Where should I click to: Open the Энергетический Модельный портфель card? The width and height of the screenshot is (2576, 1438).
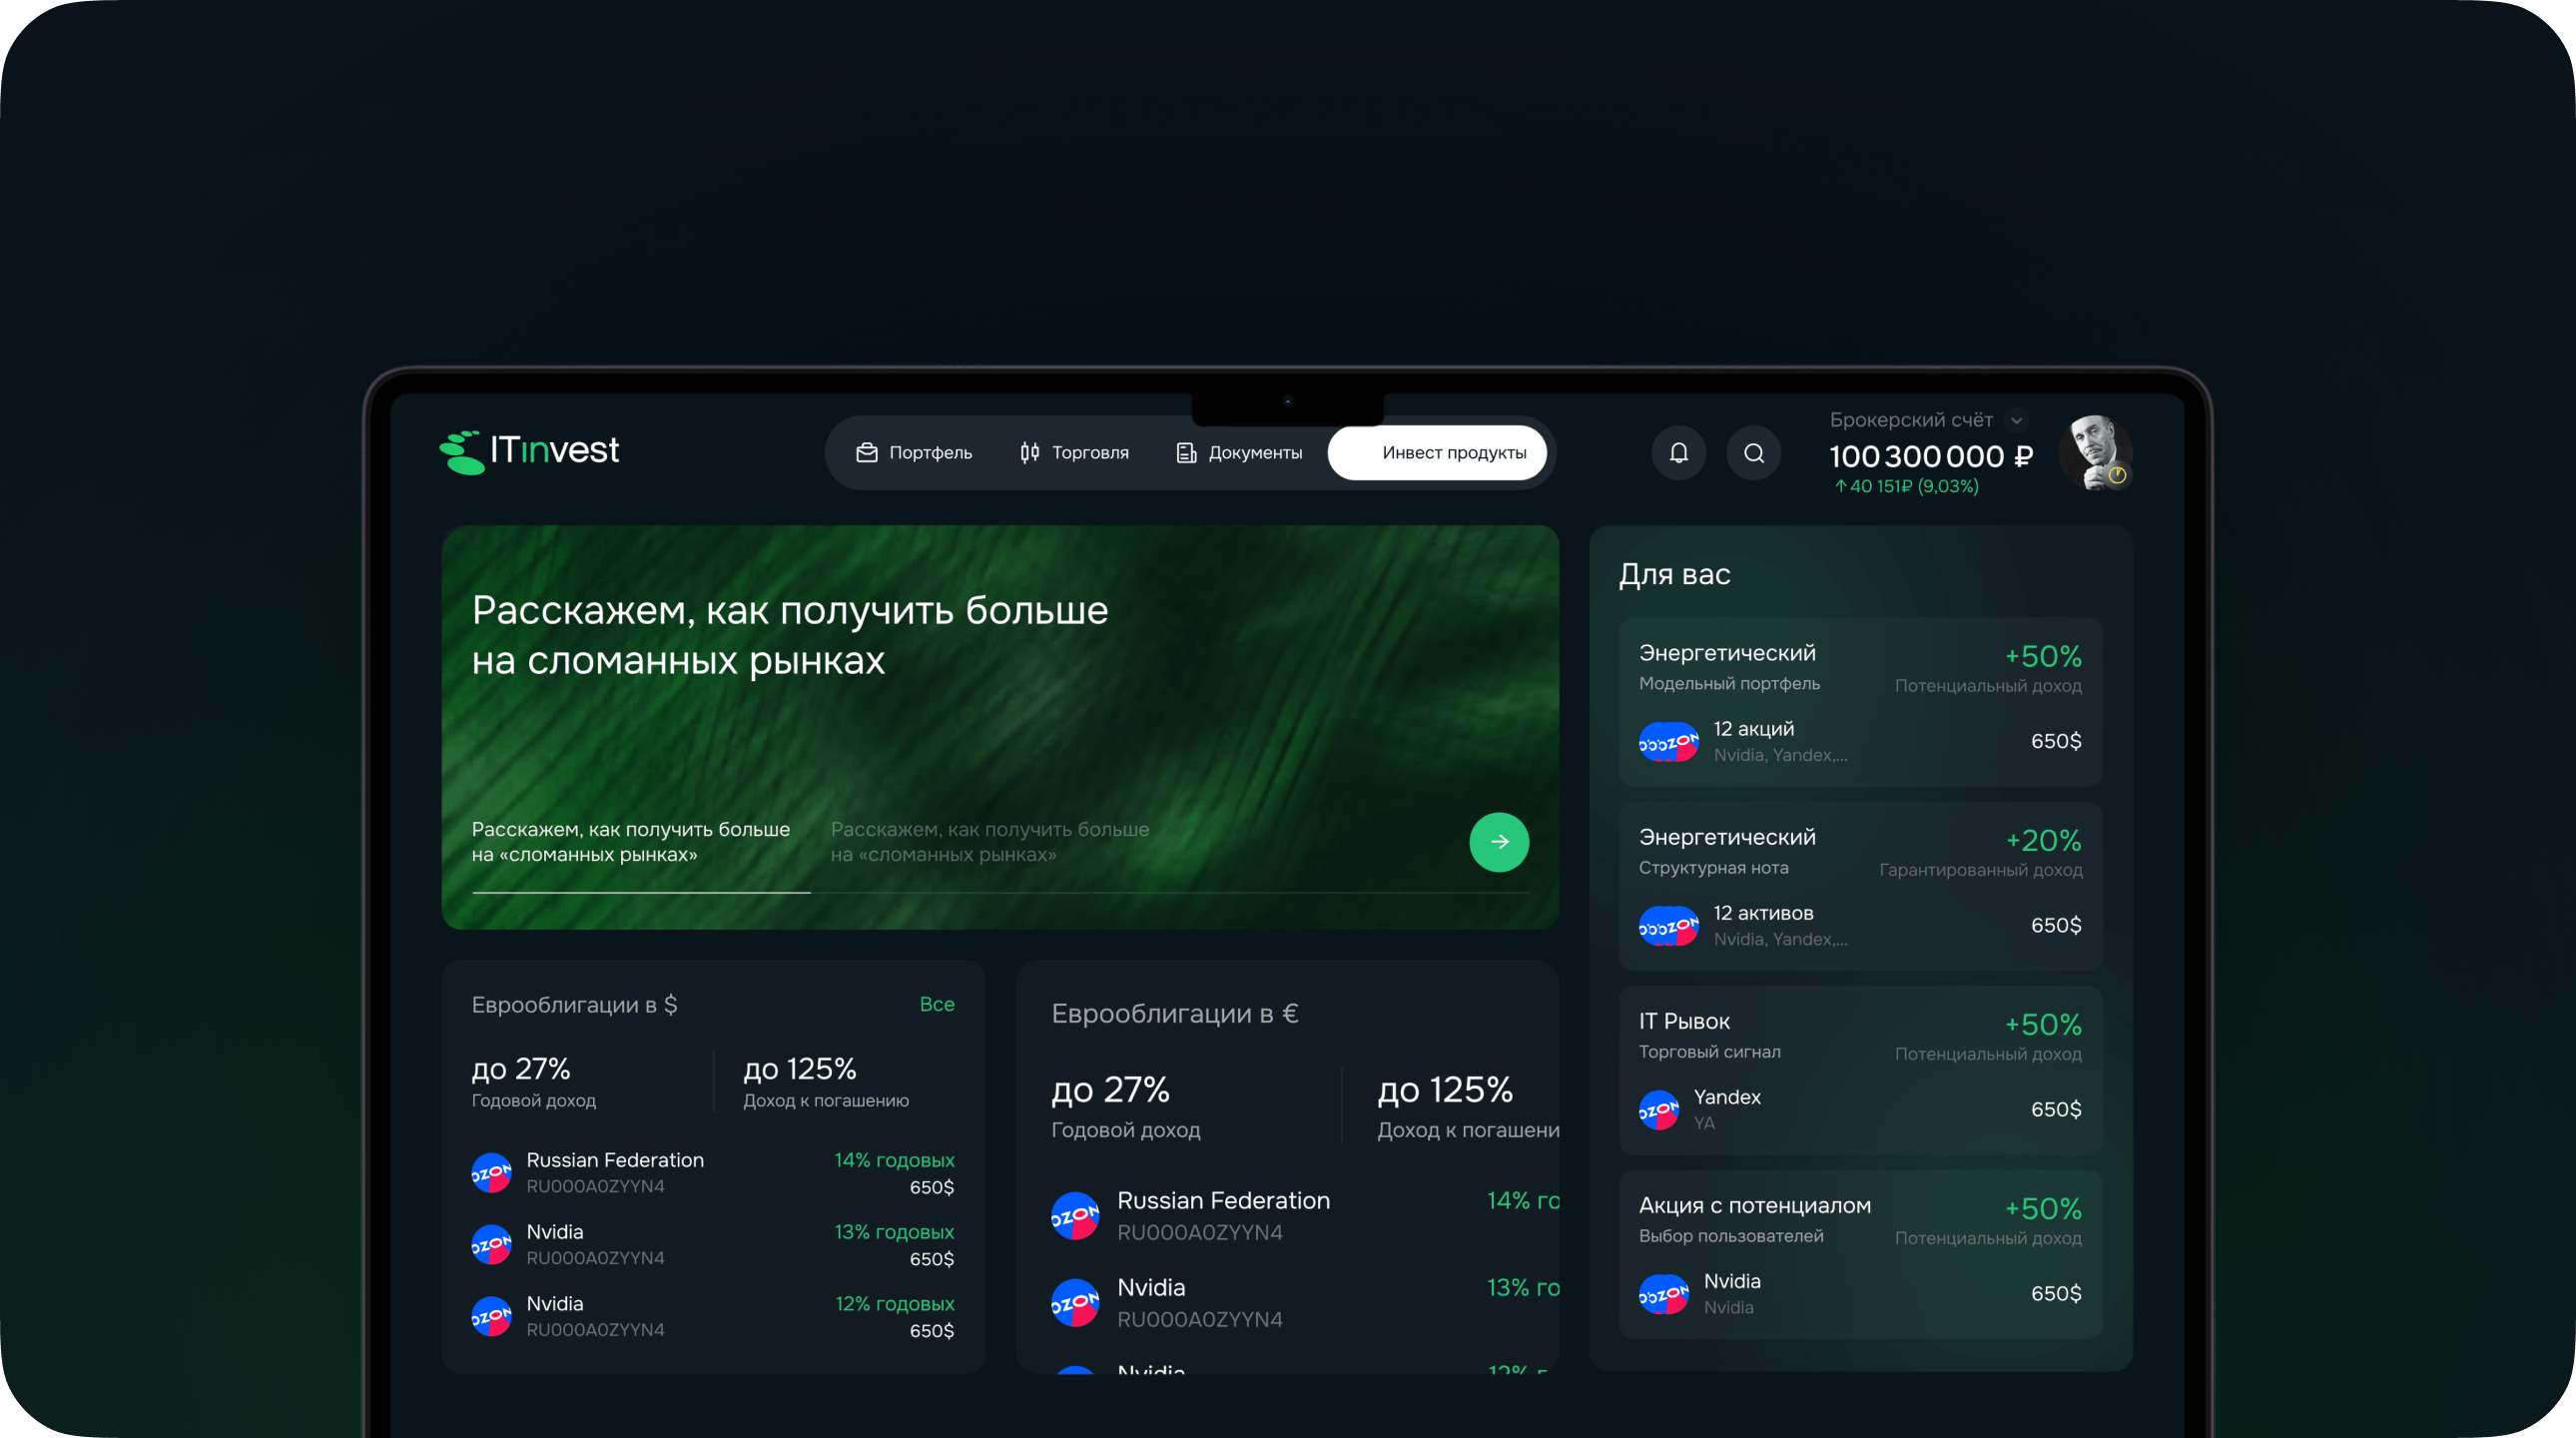1860,702
